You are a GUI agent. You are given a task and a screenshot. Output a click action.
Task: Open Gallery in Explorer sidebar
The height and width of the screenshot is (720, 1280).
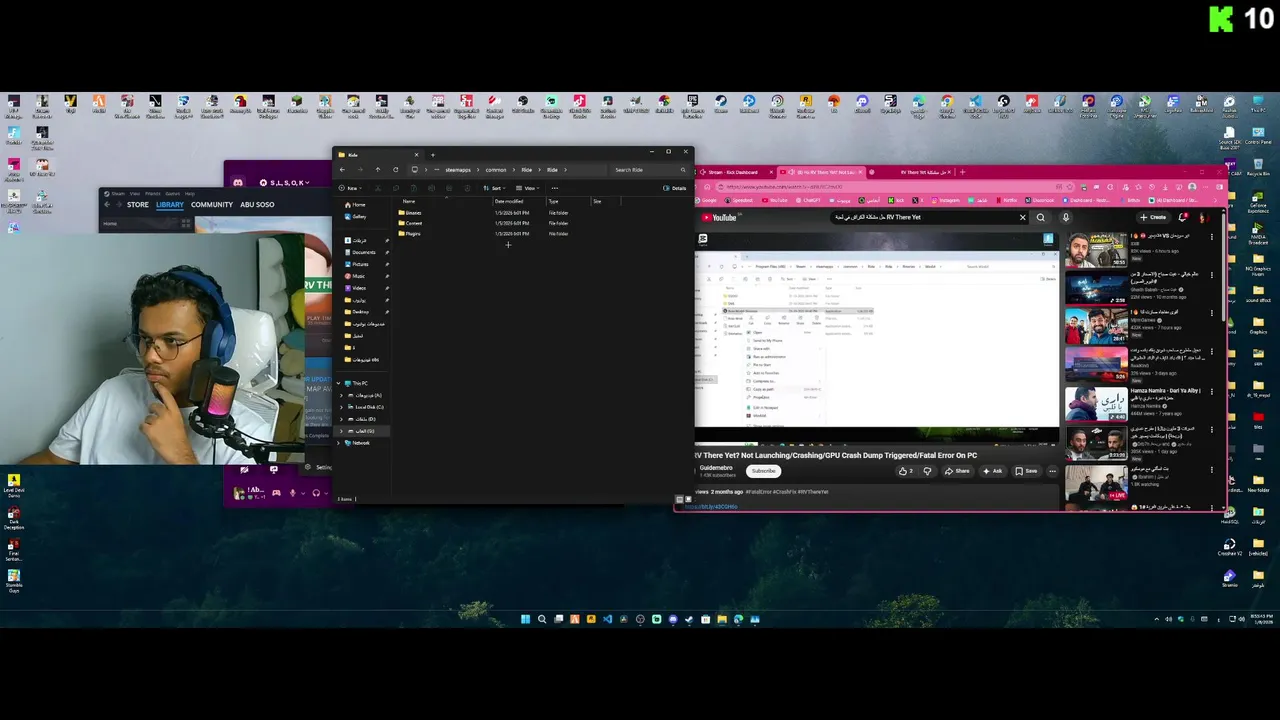coord(354,217)
